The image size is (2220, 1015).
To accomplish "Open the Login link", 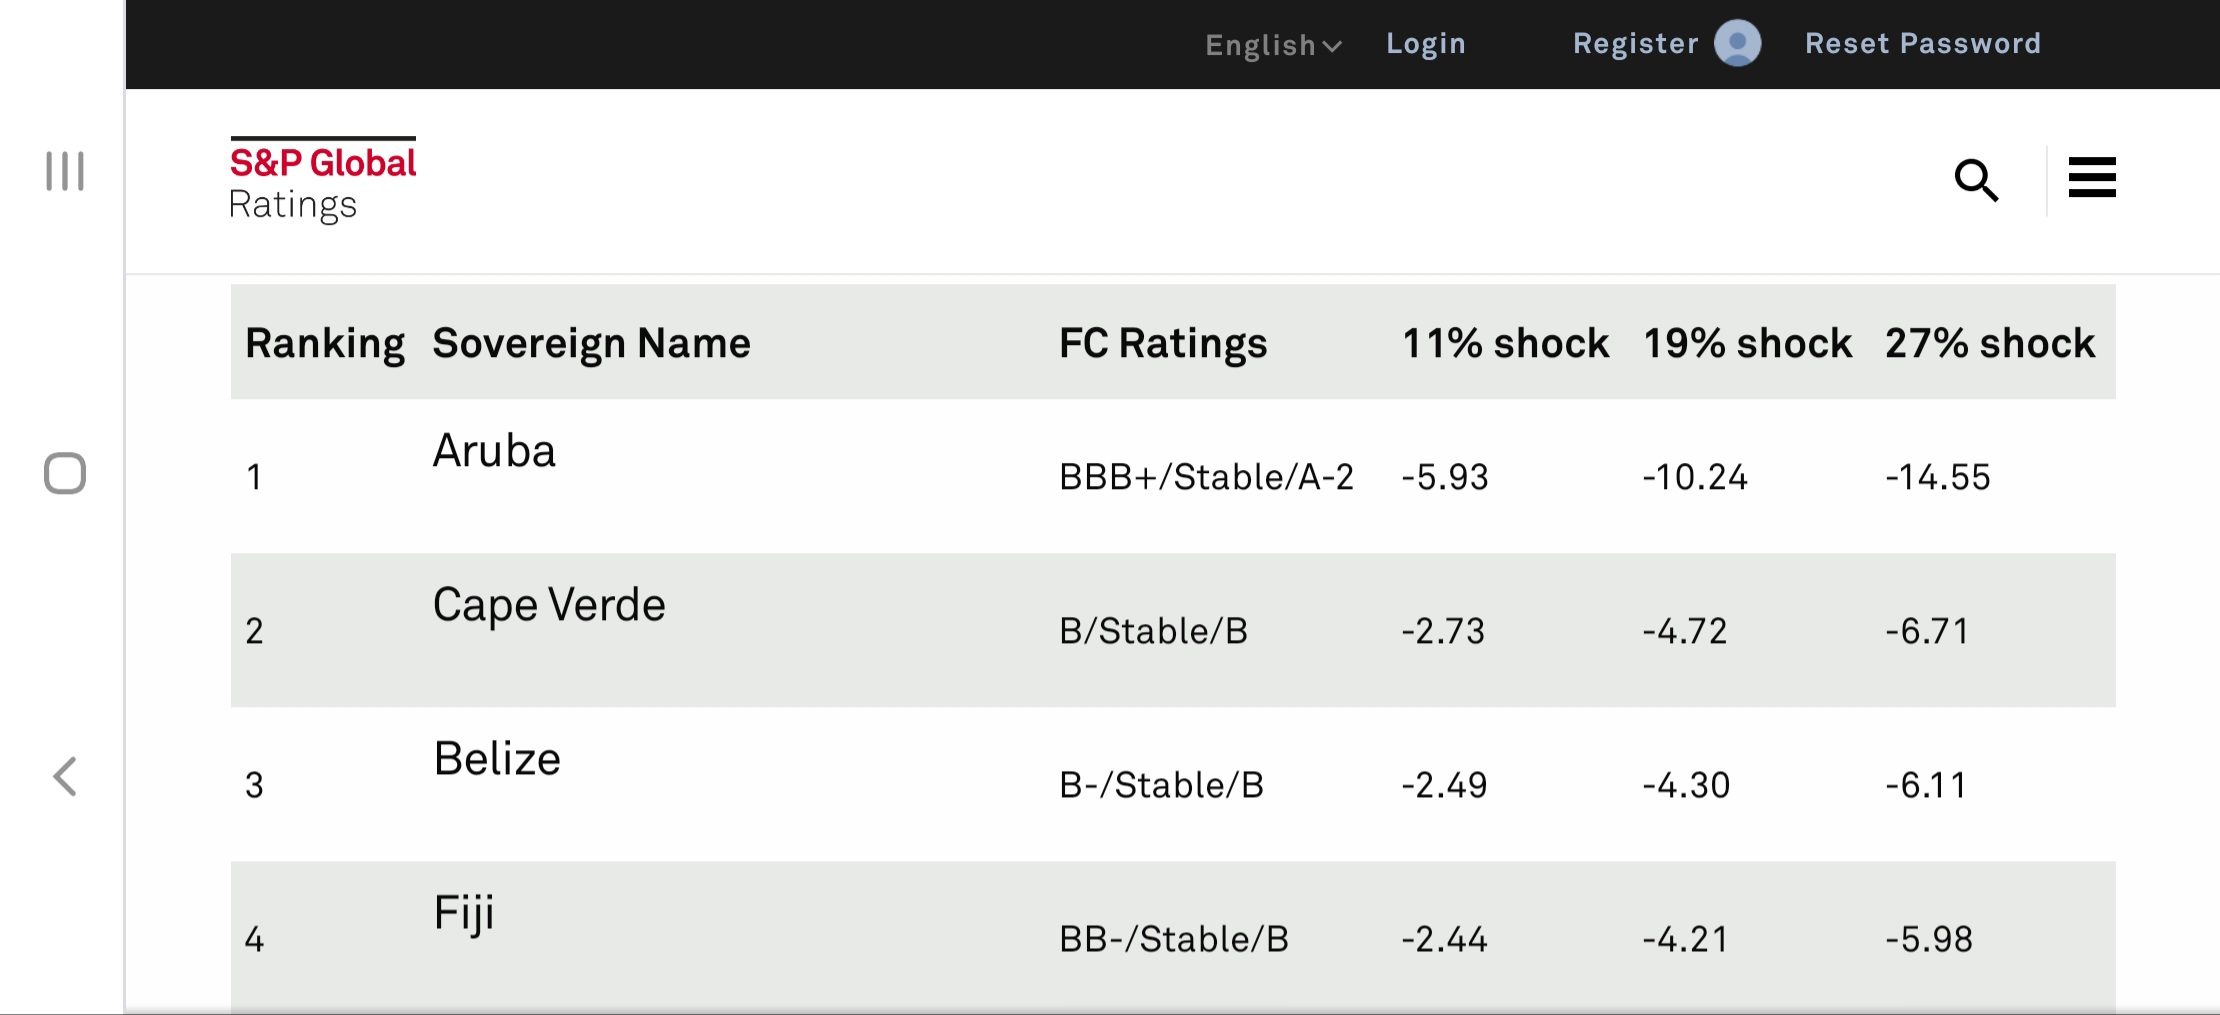I will point(1425,44).
